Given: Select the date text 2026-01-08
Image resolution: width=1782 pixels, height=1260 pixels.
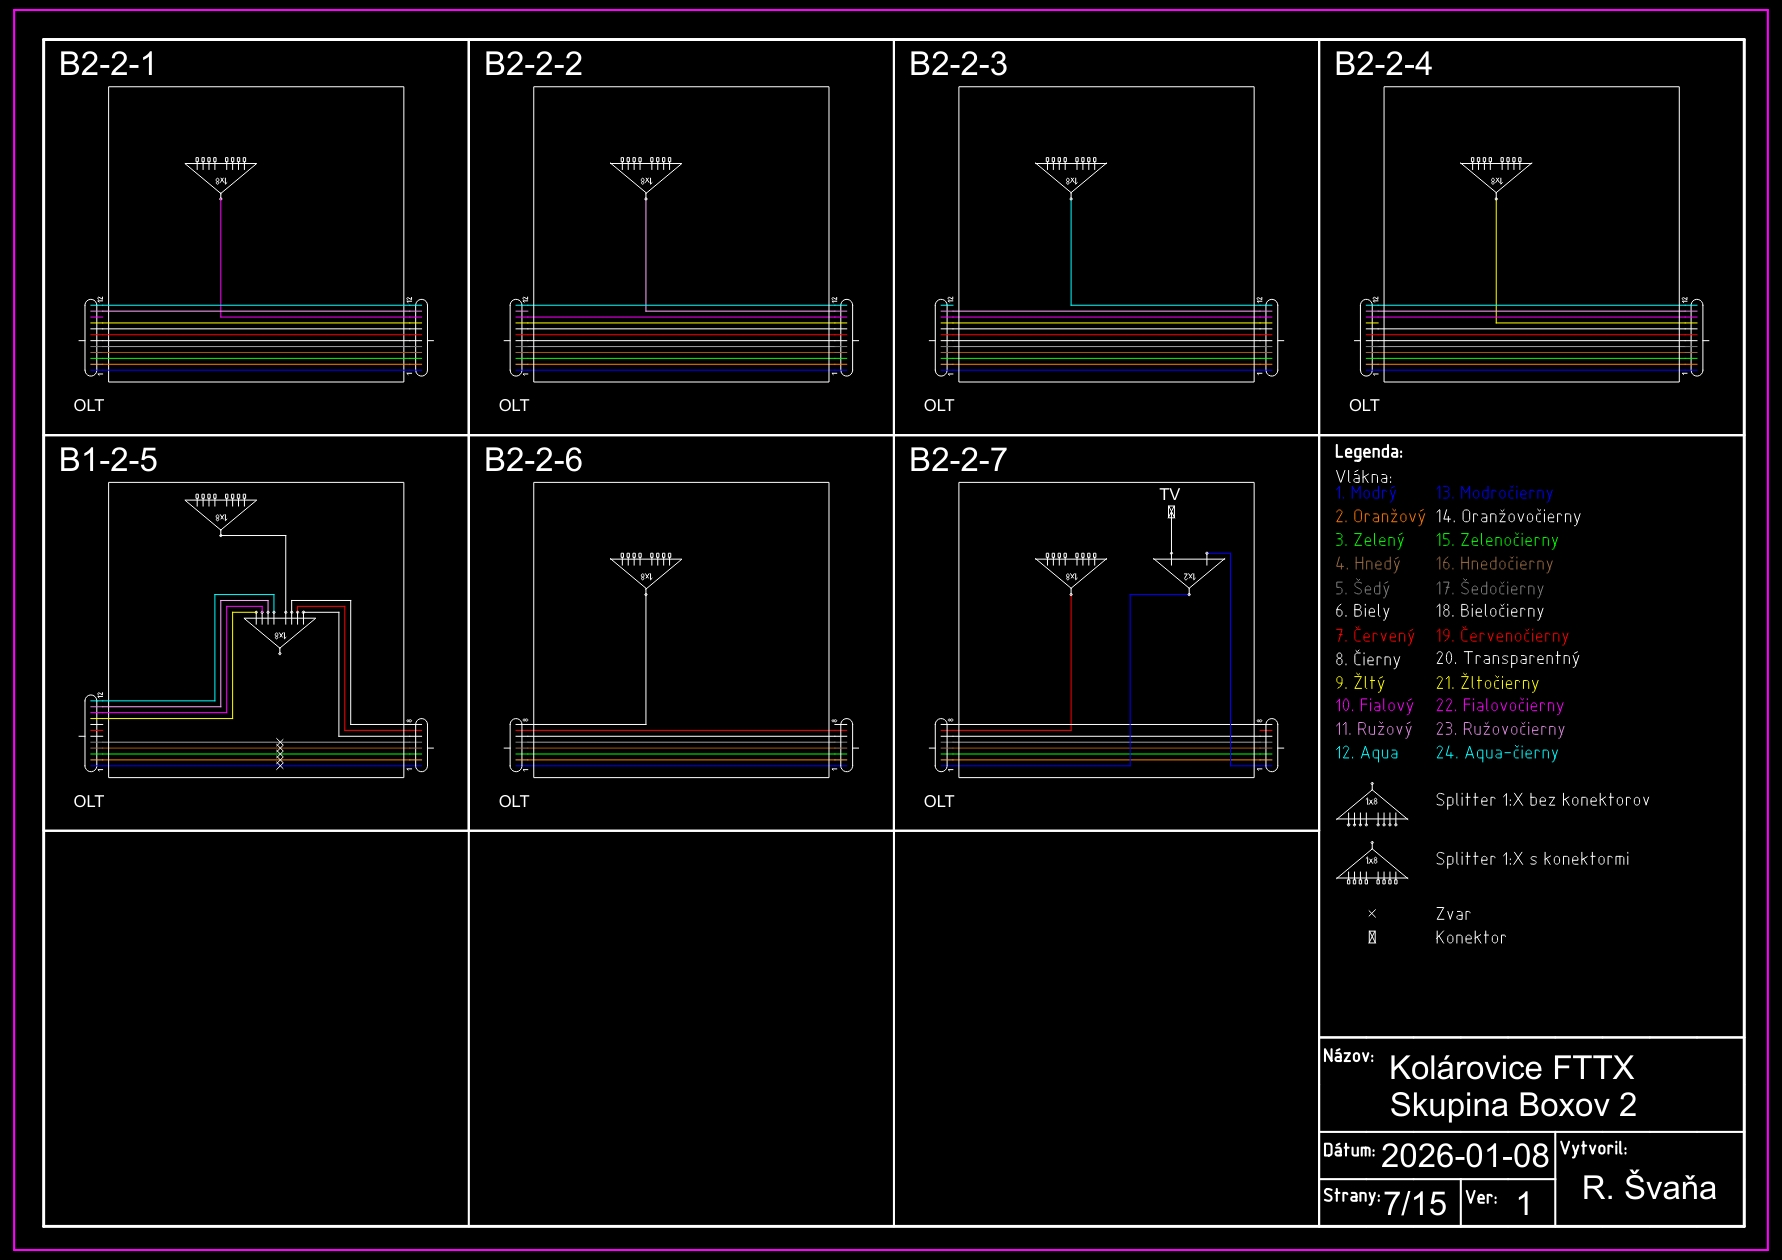Looking at the screenshot, I should point(1464,1156).
